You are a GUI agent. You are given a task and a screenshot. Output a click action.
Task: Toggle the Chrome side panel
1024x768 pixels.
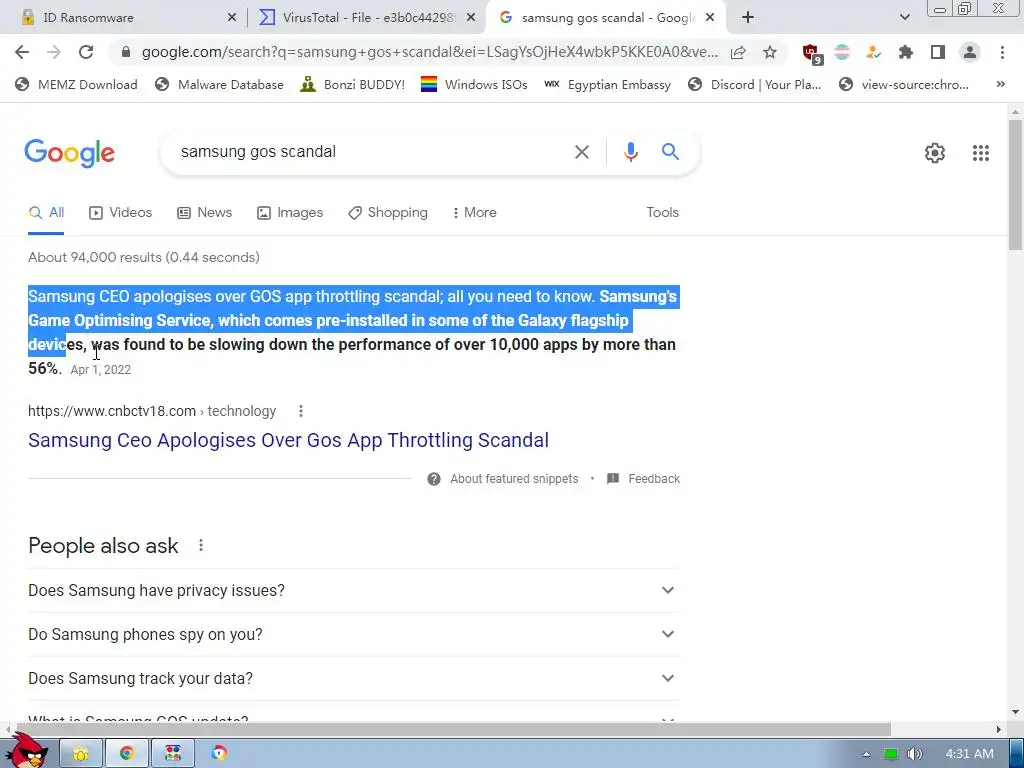coord(938,52)
